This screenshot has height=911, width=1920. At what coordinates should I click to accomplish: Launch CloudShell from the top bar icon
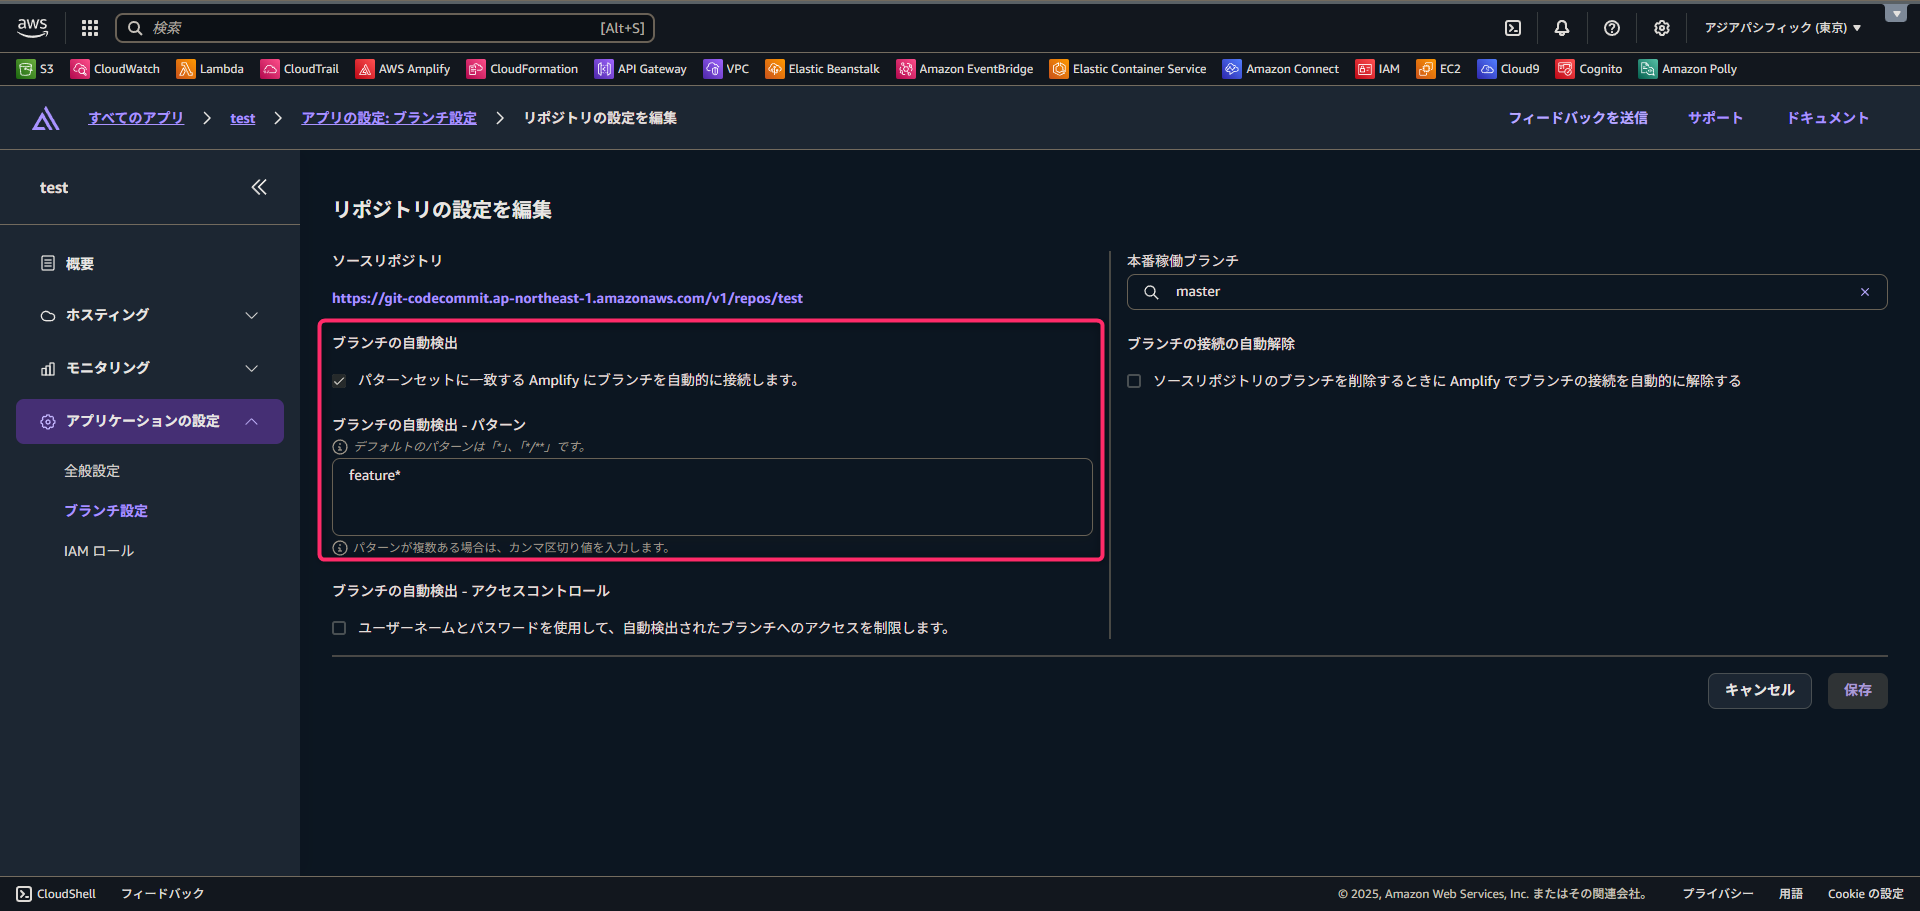[x=1513, y=28]
